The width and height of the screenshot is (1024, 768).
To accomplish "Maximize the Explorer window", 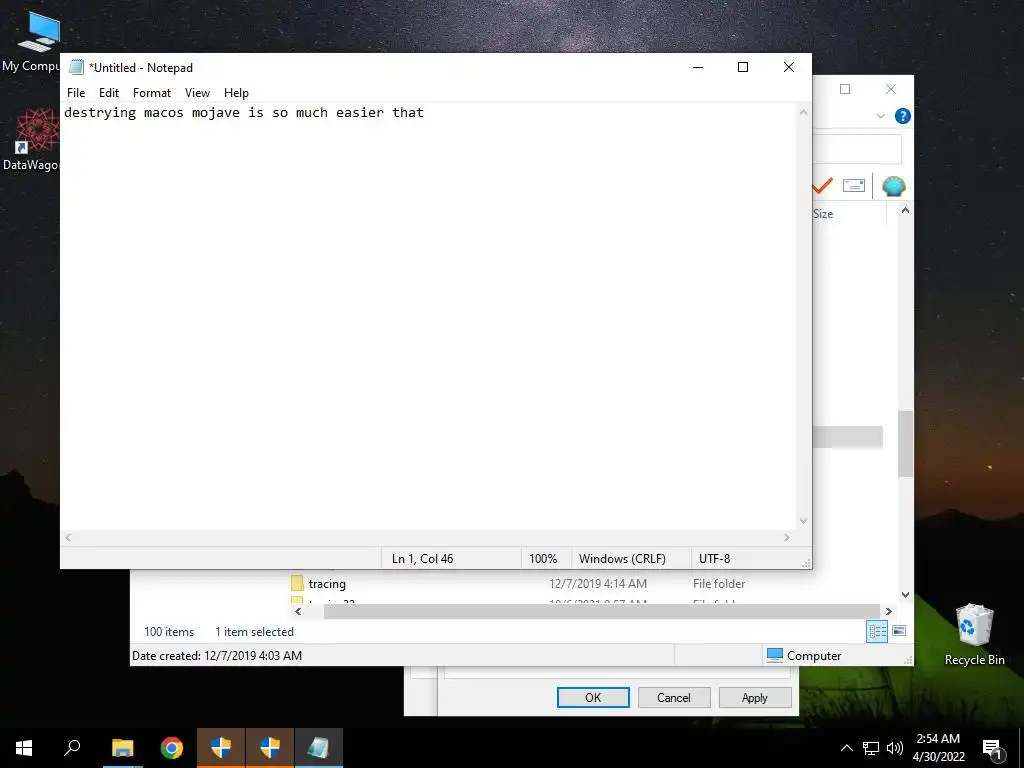I will (x=845, y=89).
